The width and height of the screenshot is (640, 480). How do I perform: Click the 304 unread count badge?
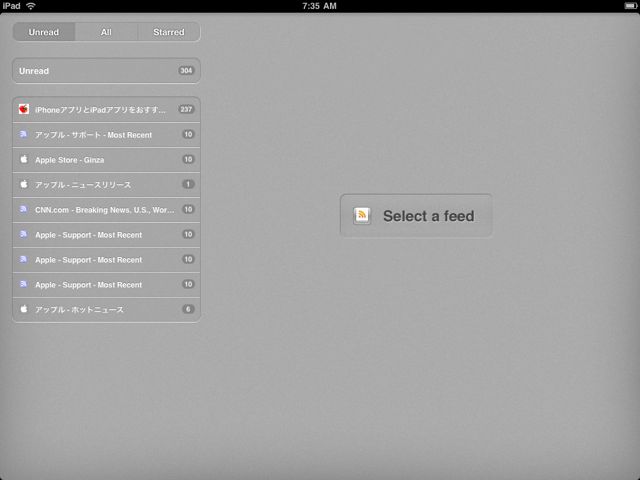click(x=186, y=71)
